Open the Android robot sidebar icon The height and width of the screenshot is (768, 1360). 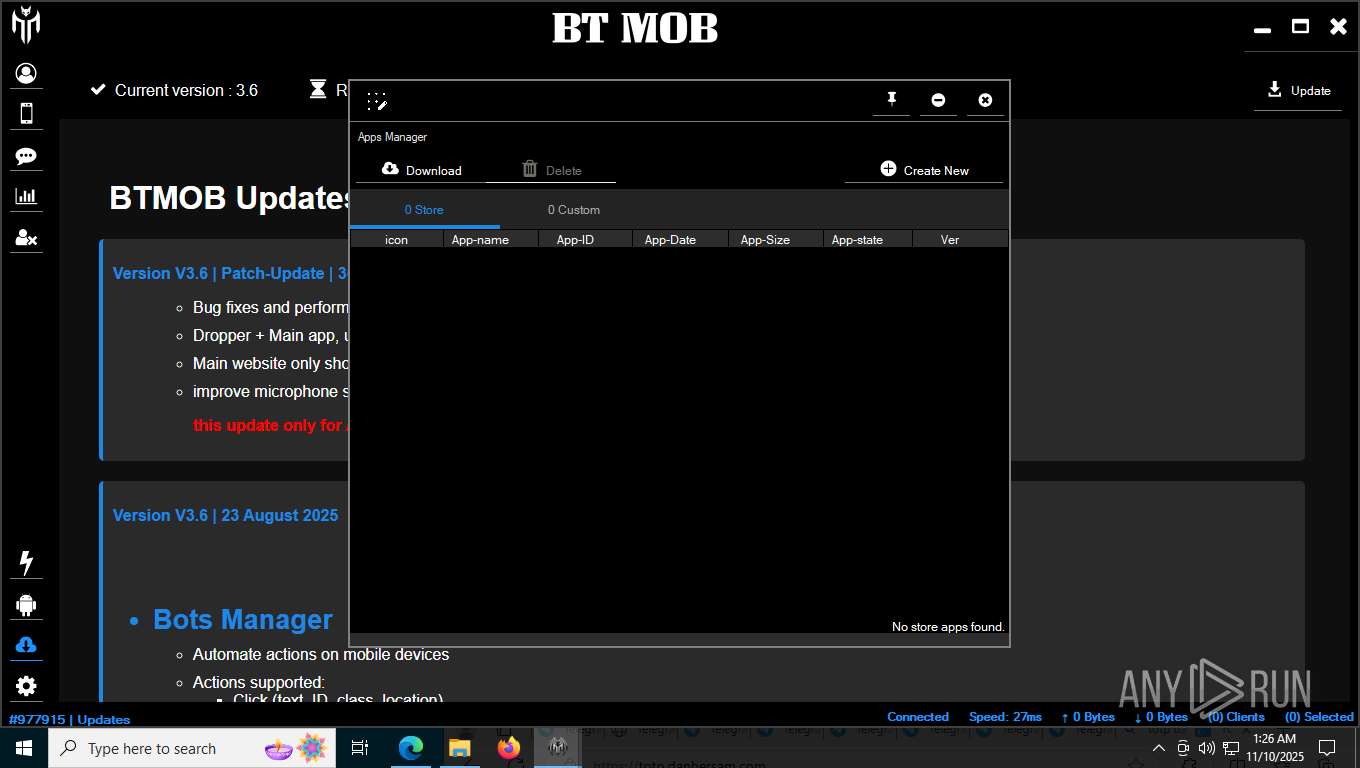click(26, 605)
